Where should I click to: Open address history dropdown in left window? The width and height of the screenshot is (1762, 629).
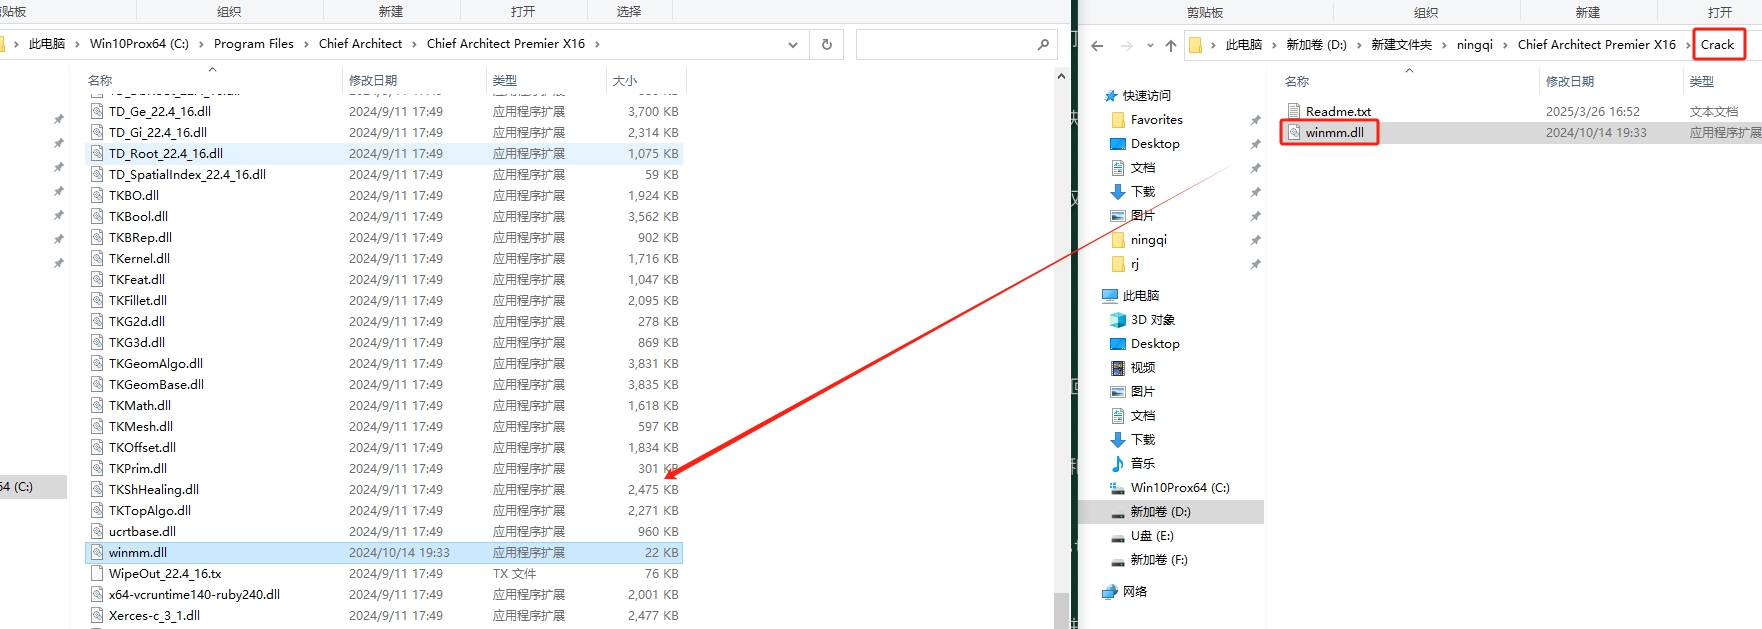tap(793, 44)
